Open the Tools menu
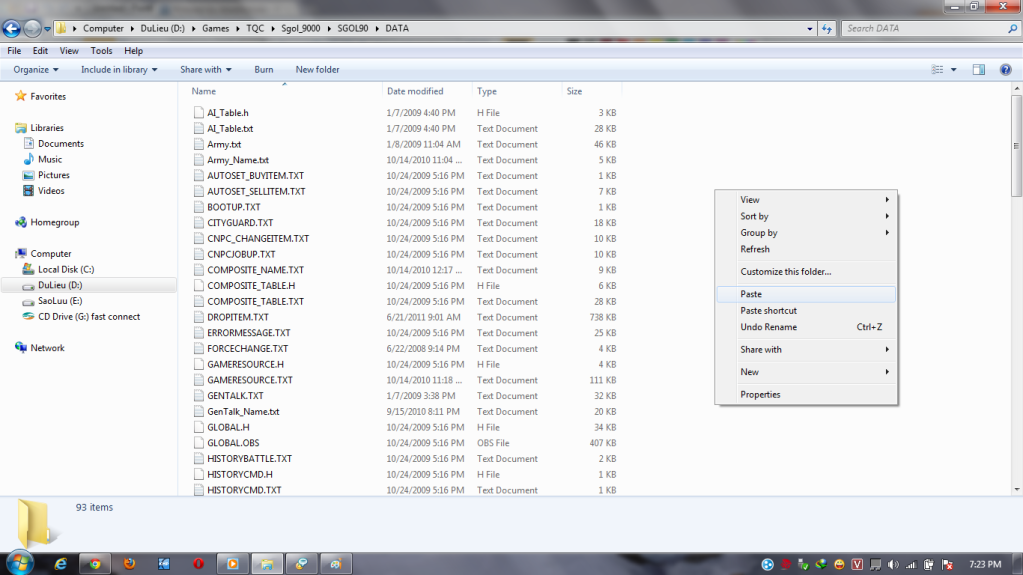The image size is (1023, 575). coord(101,51)
